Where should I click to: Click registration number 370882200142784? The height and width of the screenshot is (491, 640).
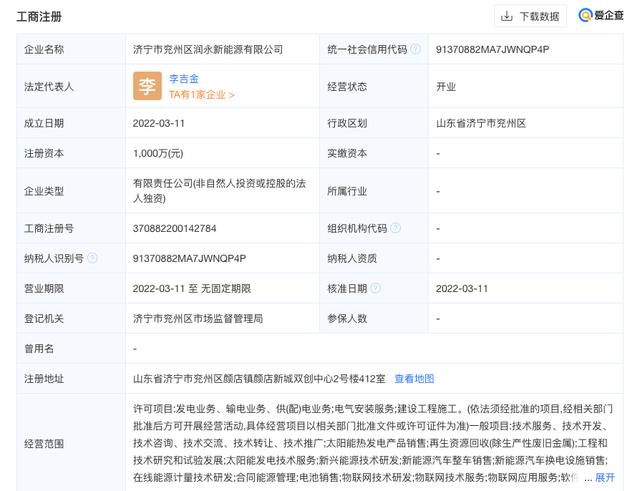point(175,228)
